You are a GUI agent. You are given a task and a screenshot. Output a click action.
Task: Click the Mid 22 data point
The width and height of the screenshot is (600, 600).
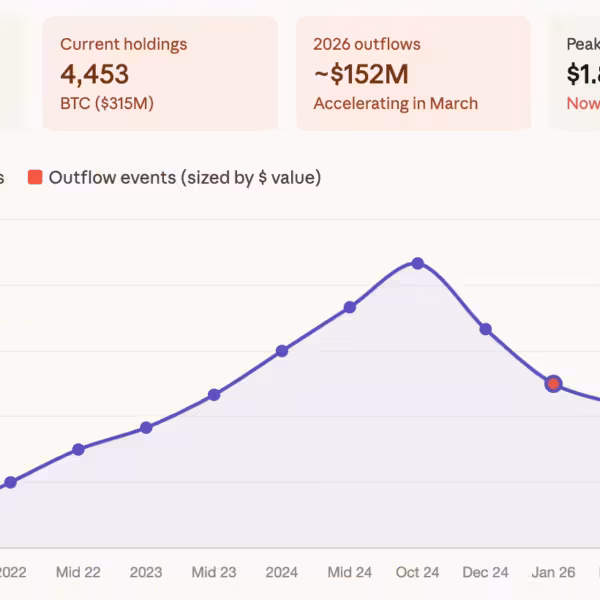(78, 449)
